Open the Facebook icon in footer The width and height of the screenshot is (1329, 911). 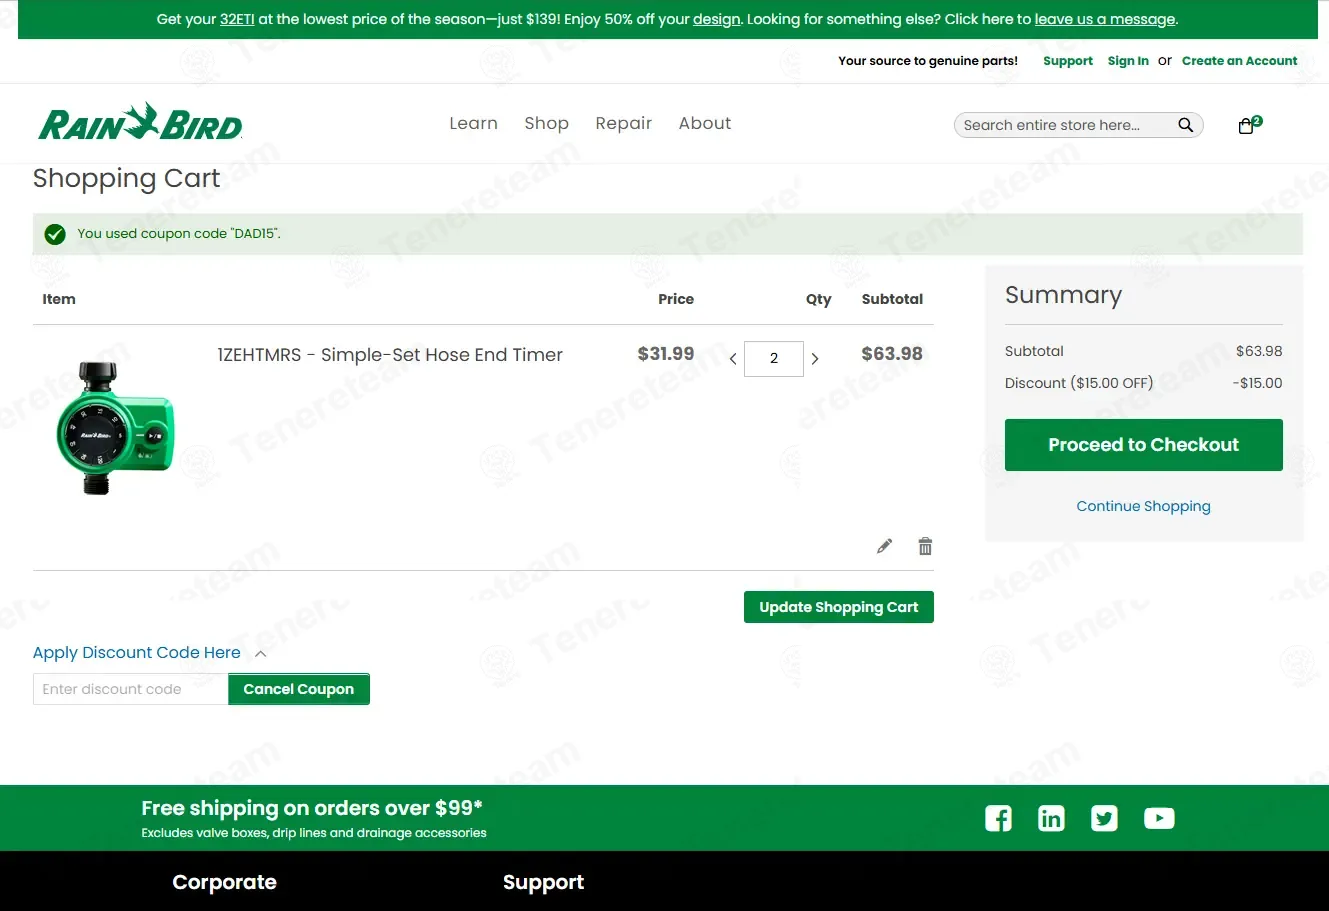pos(998,818)
